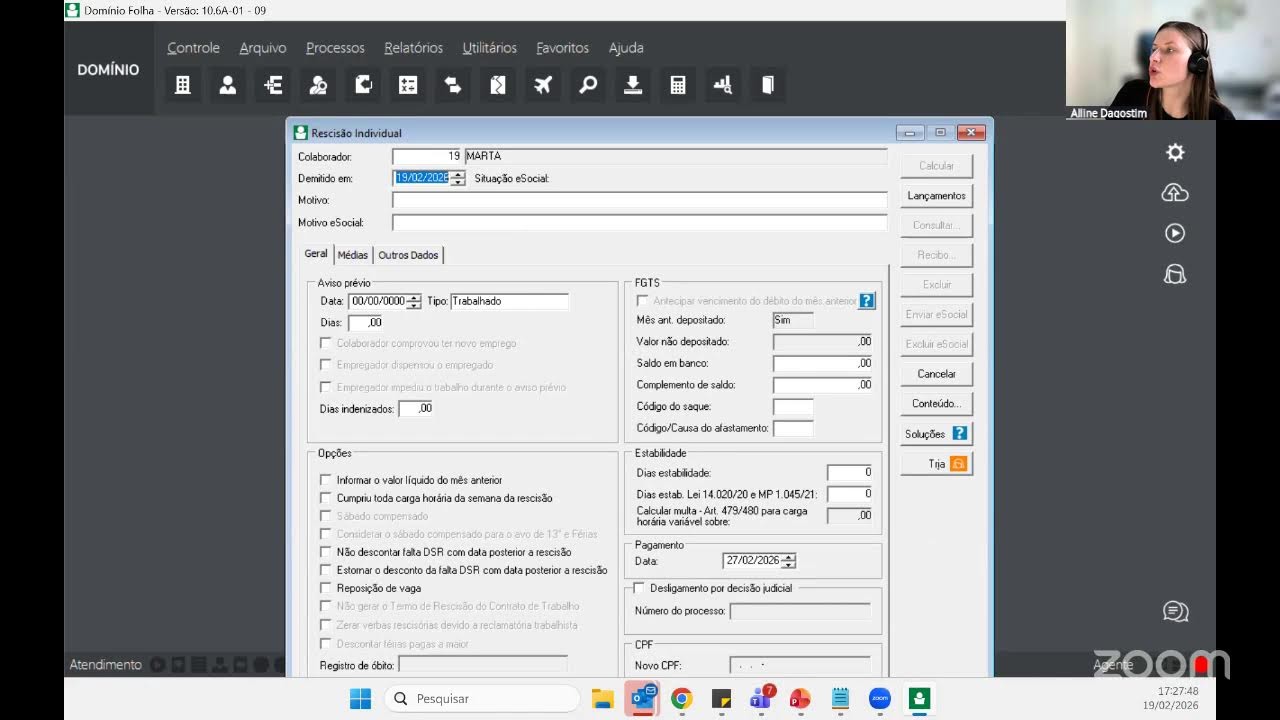The height and width of the screenshot is (720, 1280).
Task: Click the headset support icon in side panel
Action: coord(1175,274)
